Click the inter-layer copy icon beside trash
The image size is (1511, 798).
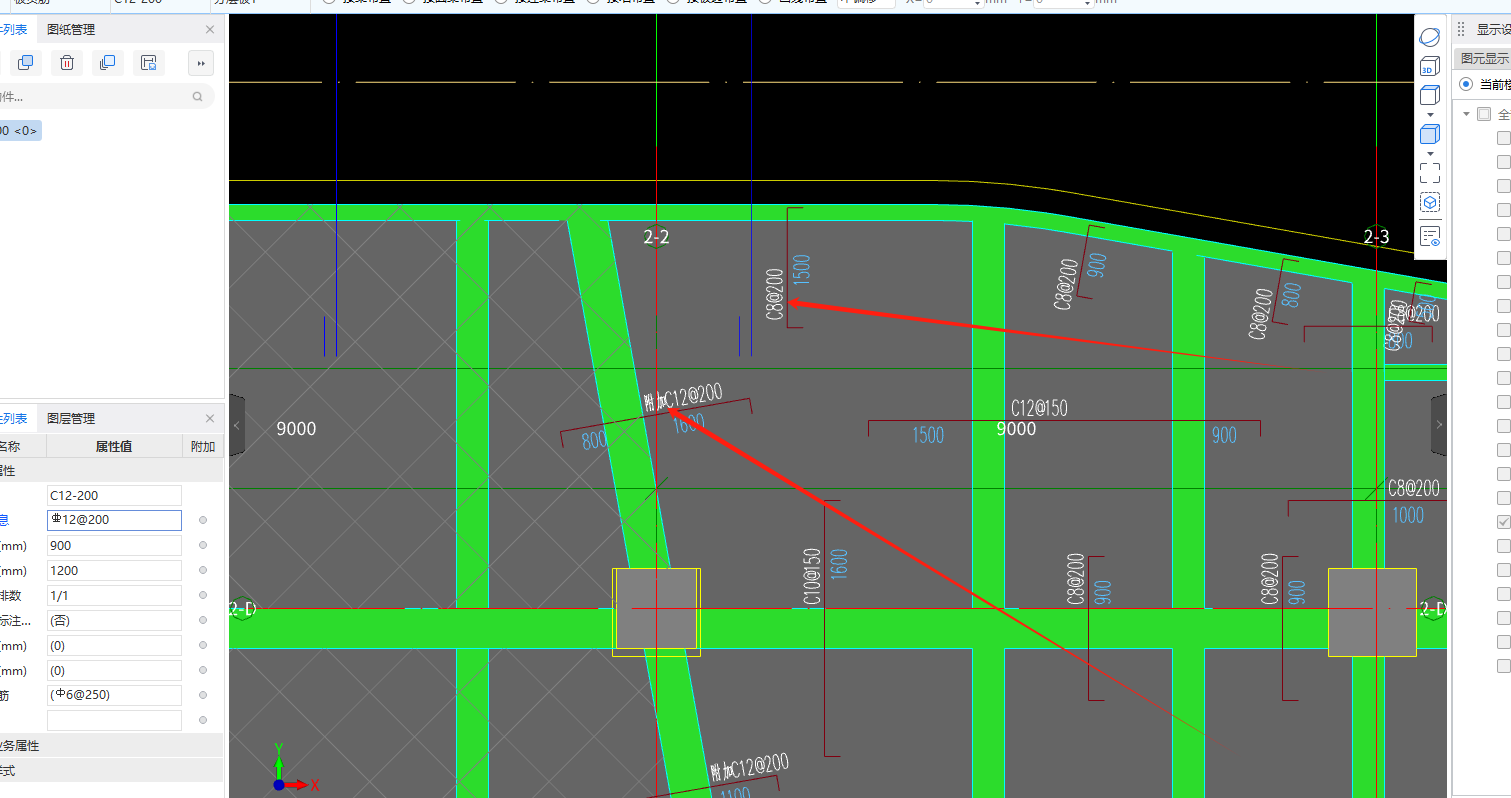point(107,63)
